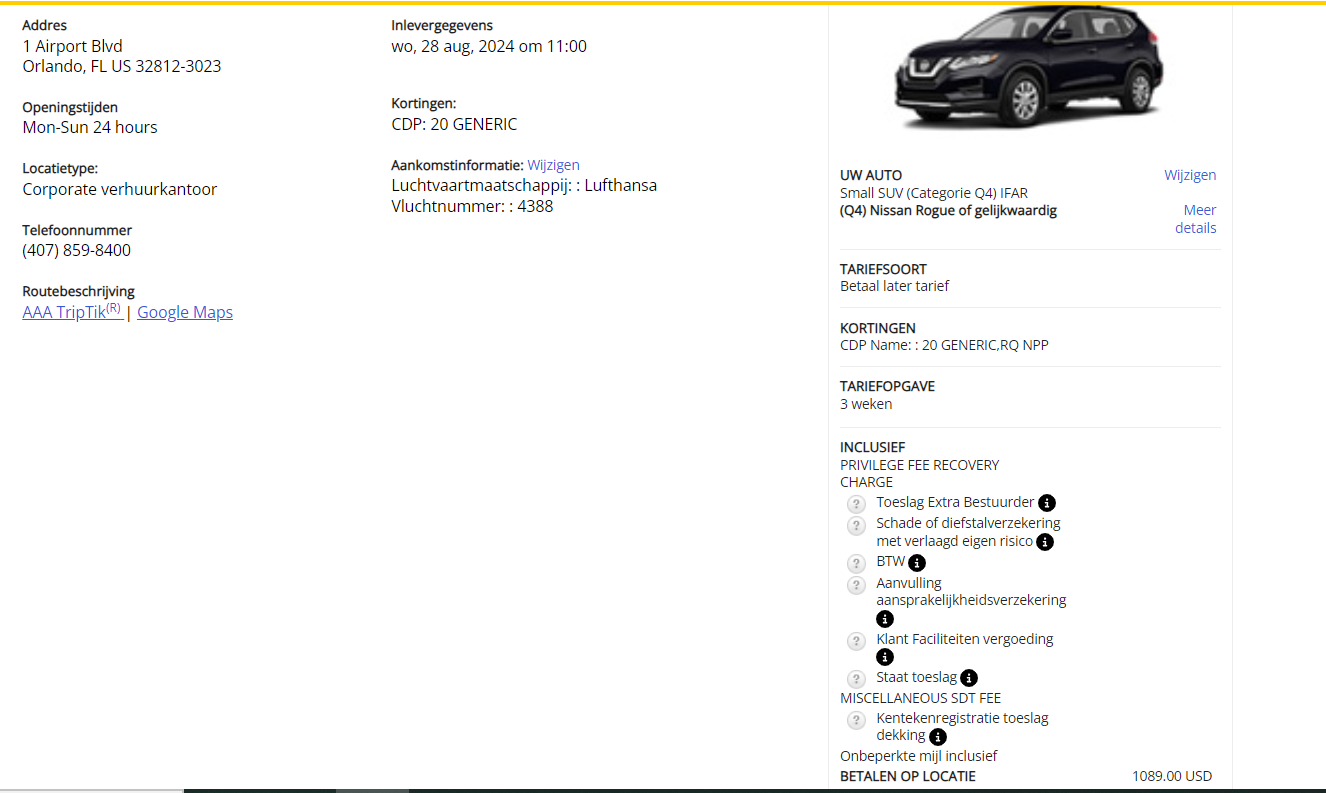Click question mark beside Aanvulling aansprakelijkheidsverzekering

pyautogui.click(x=856, y=585)
